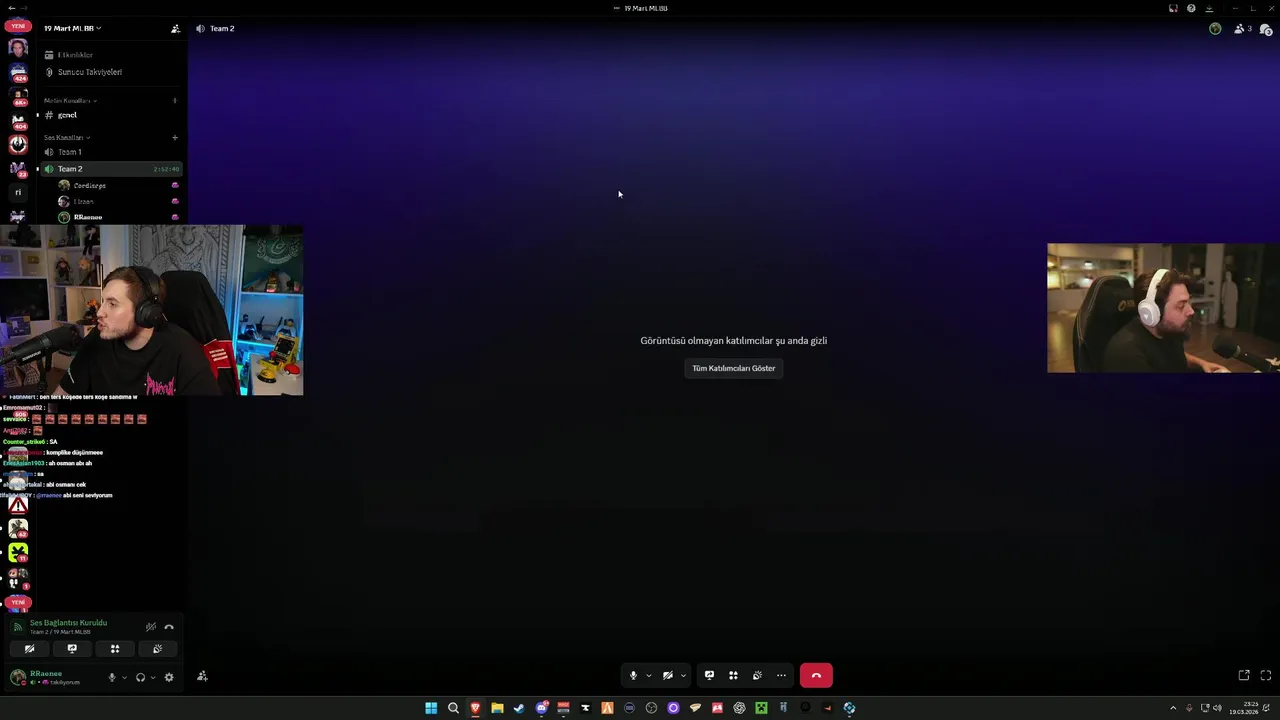Deafen with headphones icon in user panel
1280x720 pixels.
[x=140, y=677]
